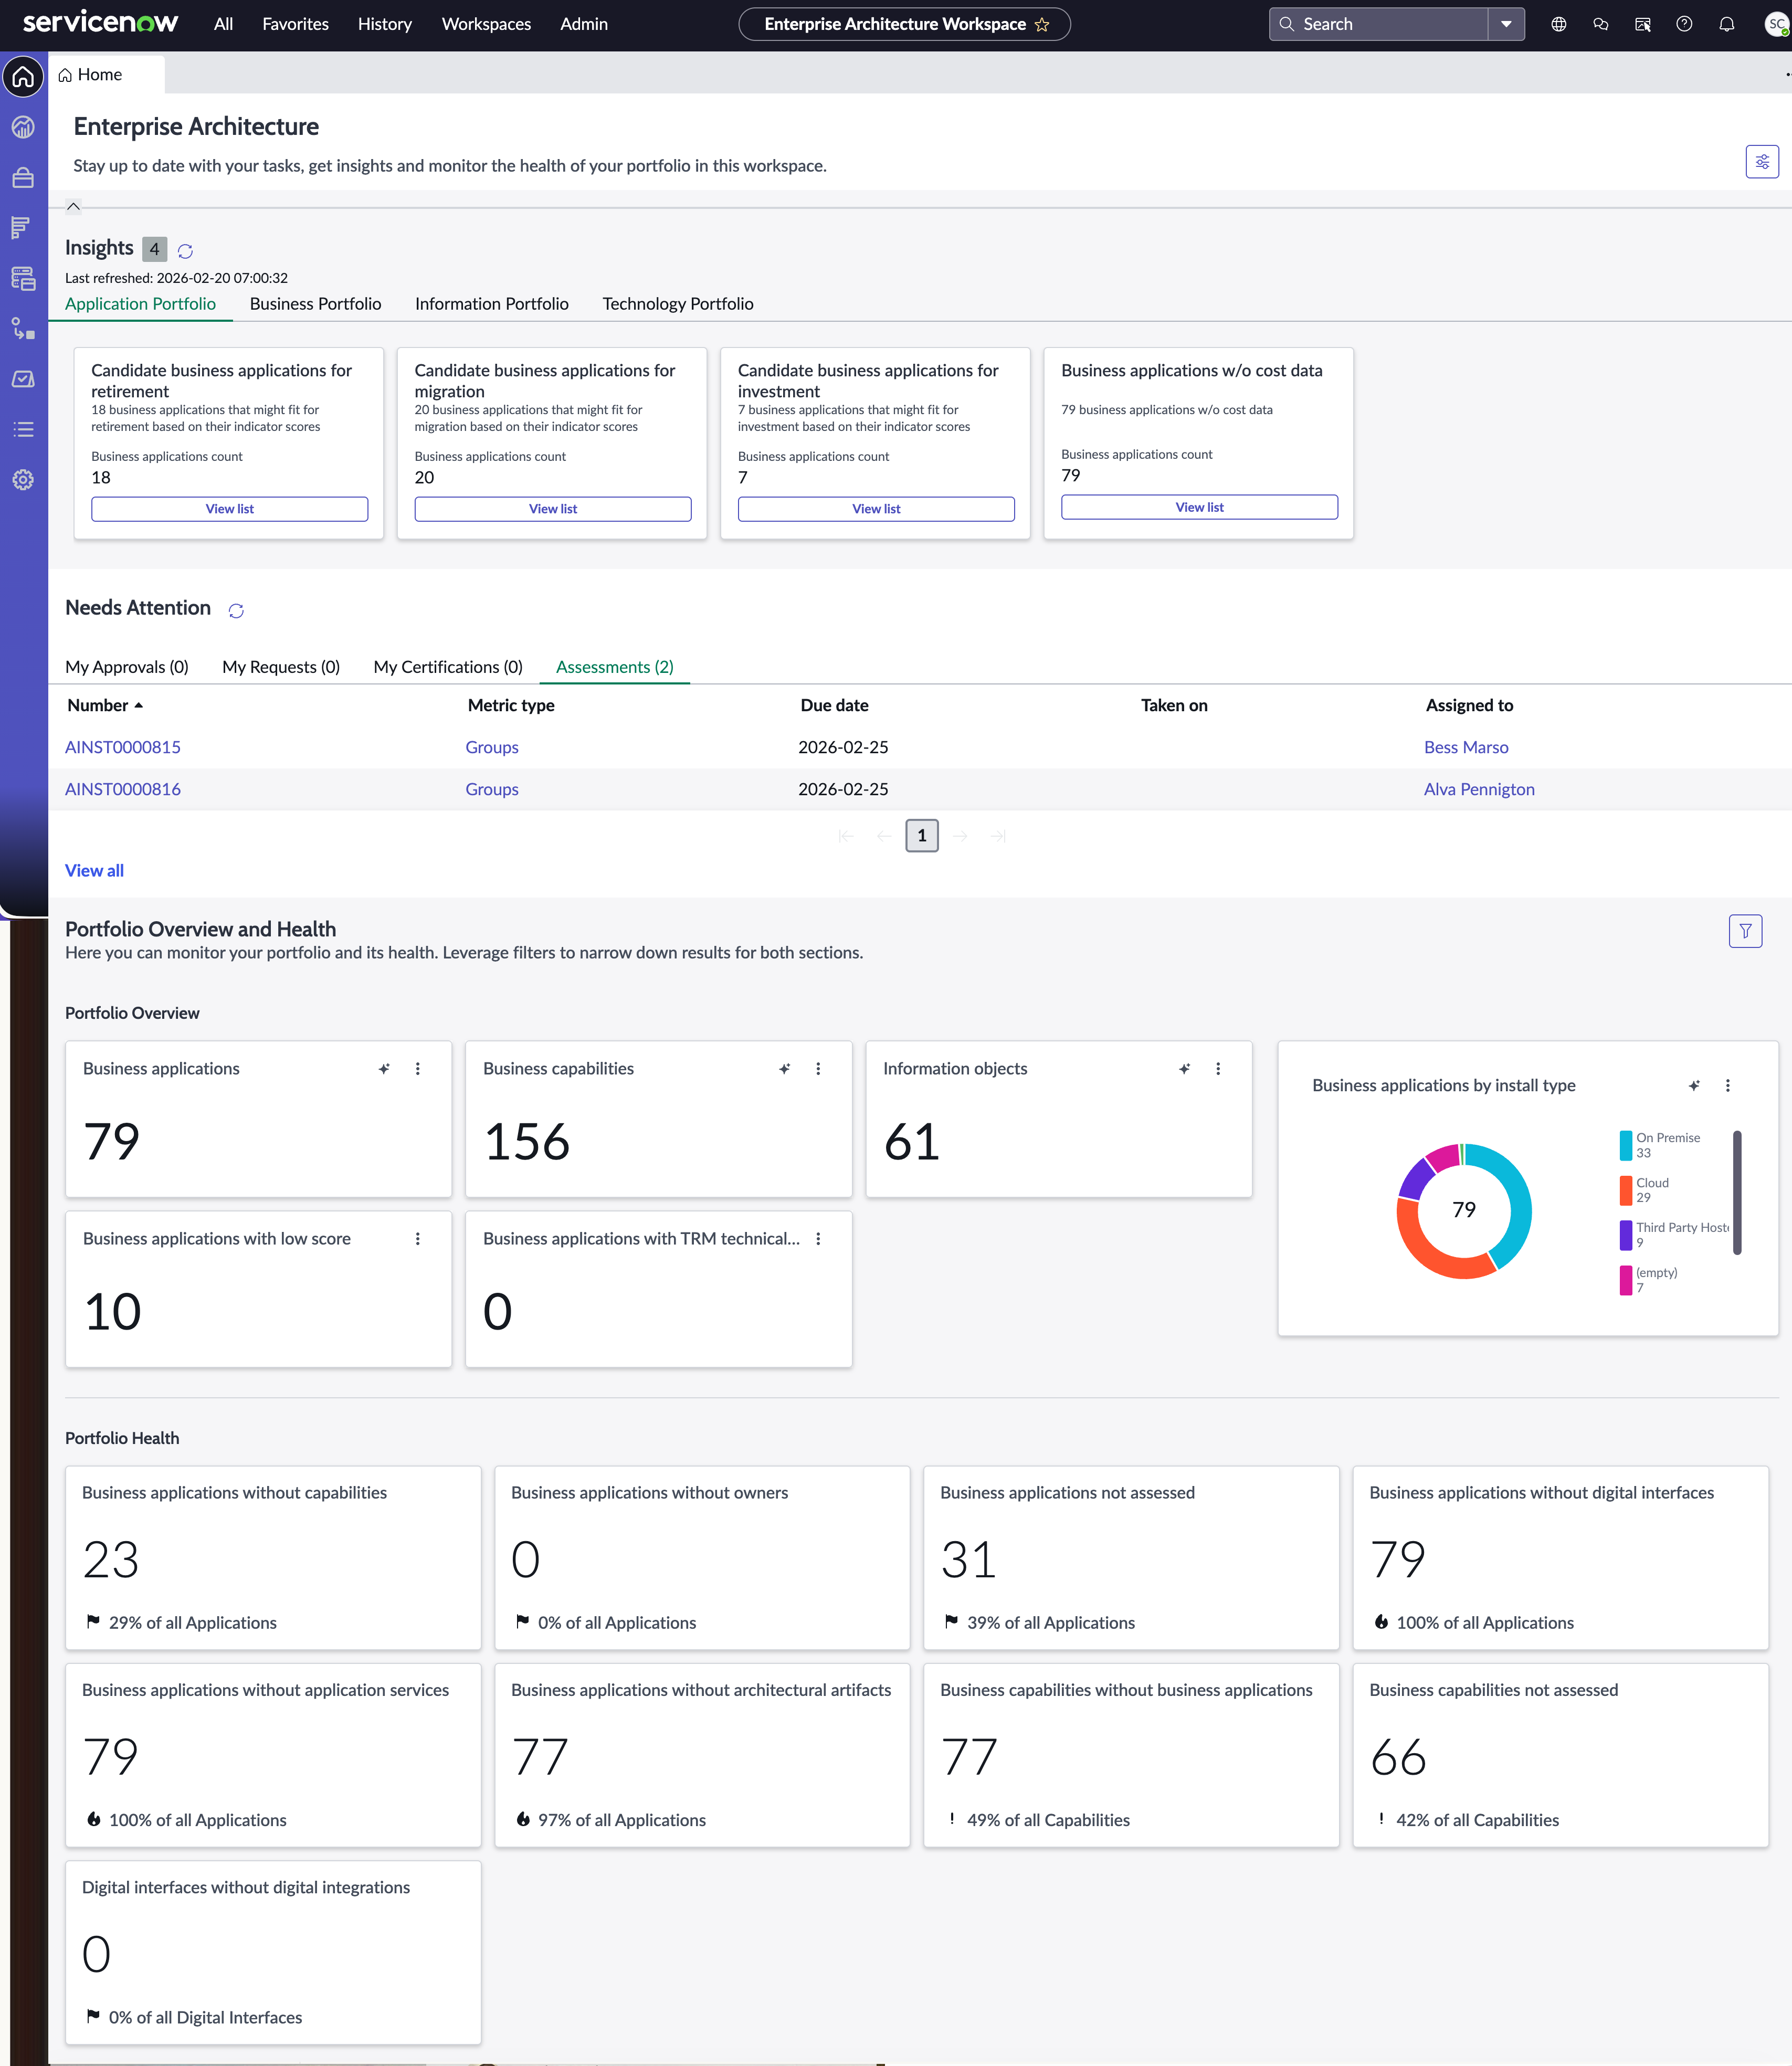This screenshot has height=2066, width=1792.
Task: Click the sparkle icon on Information objects card
Action: (x=1184, y=1069)
